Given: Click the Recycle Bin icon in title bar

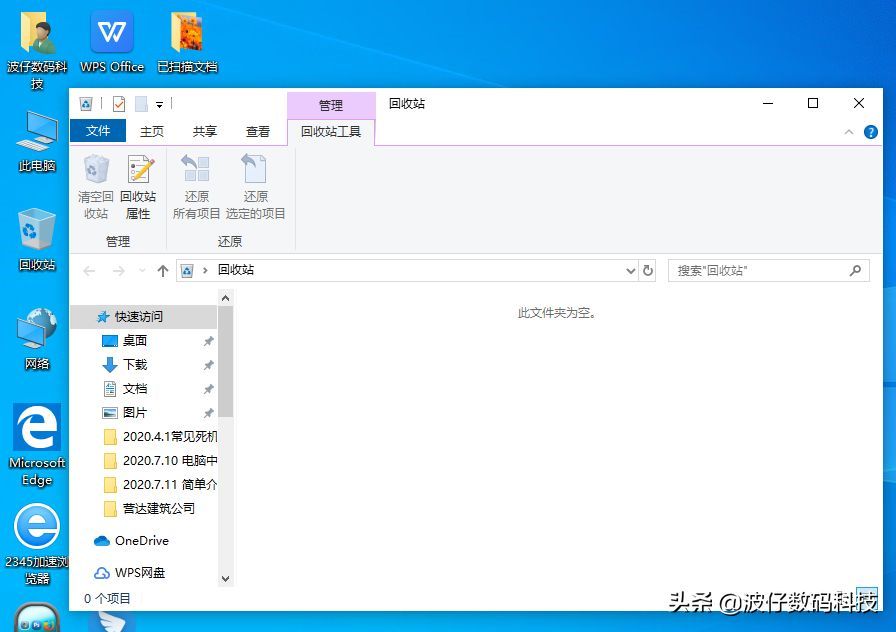Looking at the screenshot, I should point(86,104).
